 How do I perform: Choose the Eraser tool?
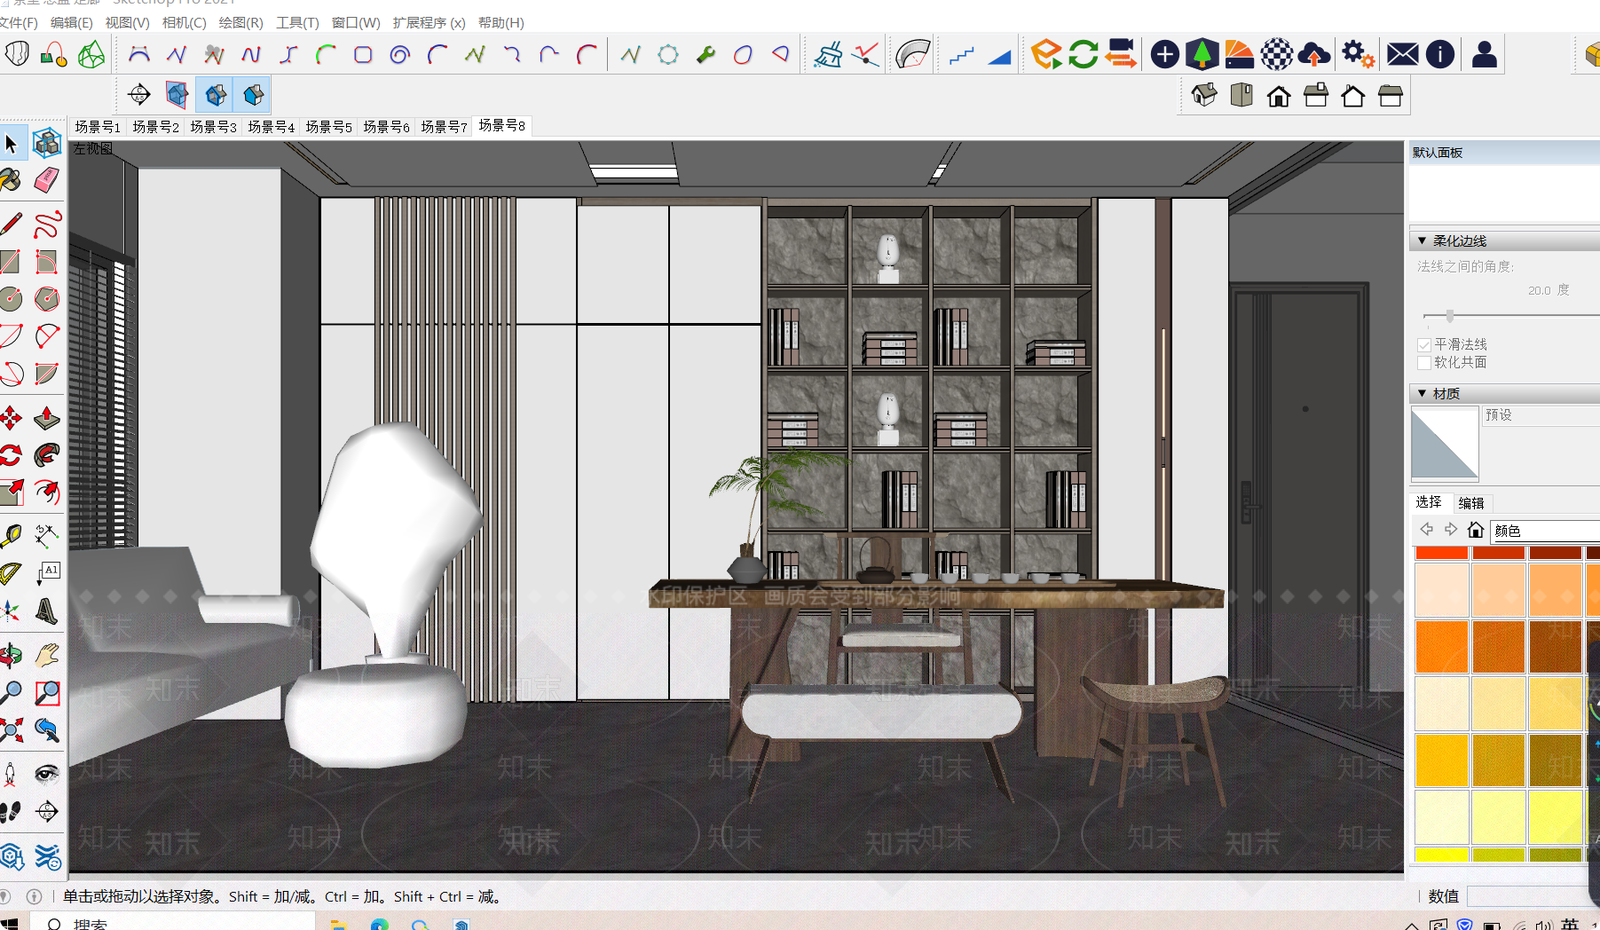click(46, 181)
